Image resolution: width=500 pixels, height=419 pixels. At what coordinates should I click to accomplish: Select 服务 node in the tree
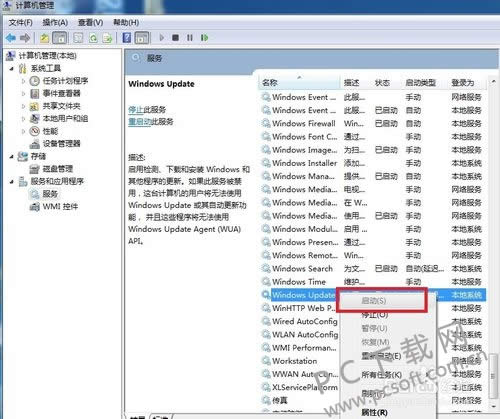coord(50,194)
